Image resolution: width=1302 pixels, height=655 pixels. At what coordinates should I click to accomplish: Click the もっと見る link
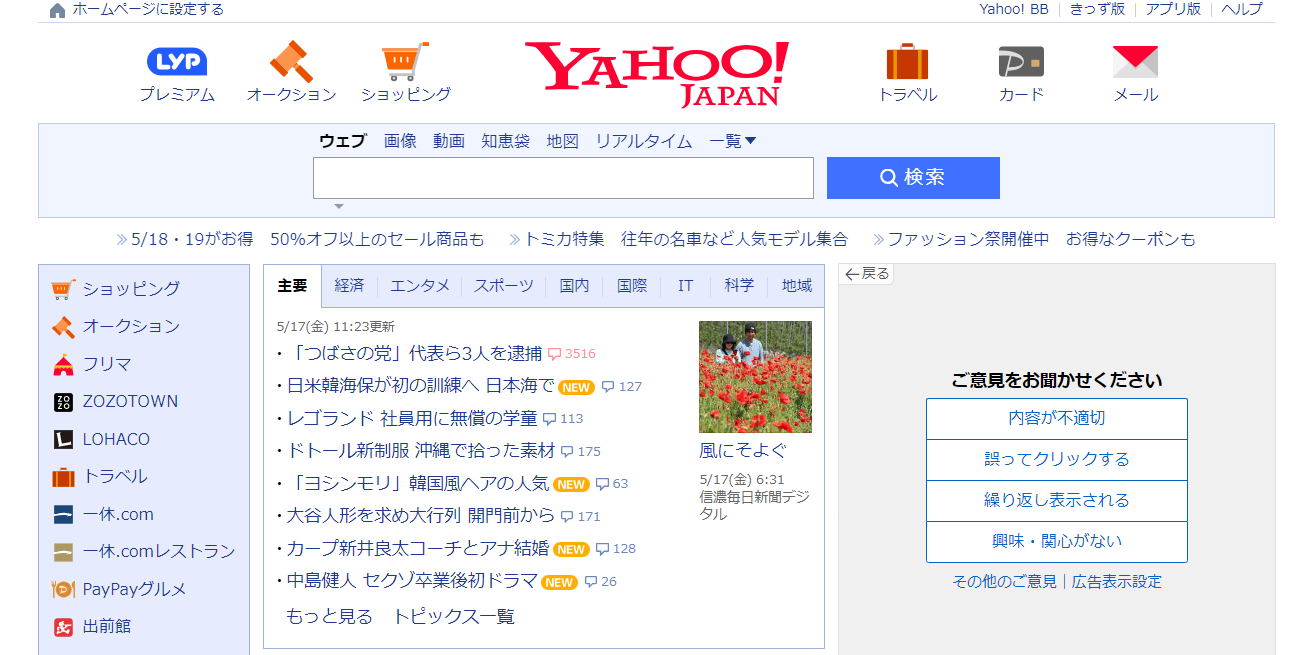click(x=329, y=617)
